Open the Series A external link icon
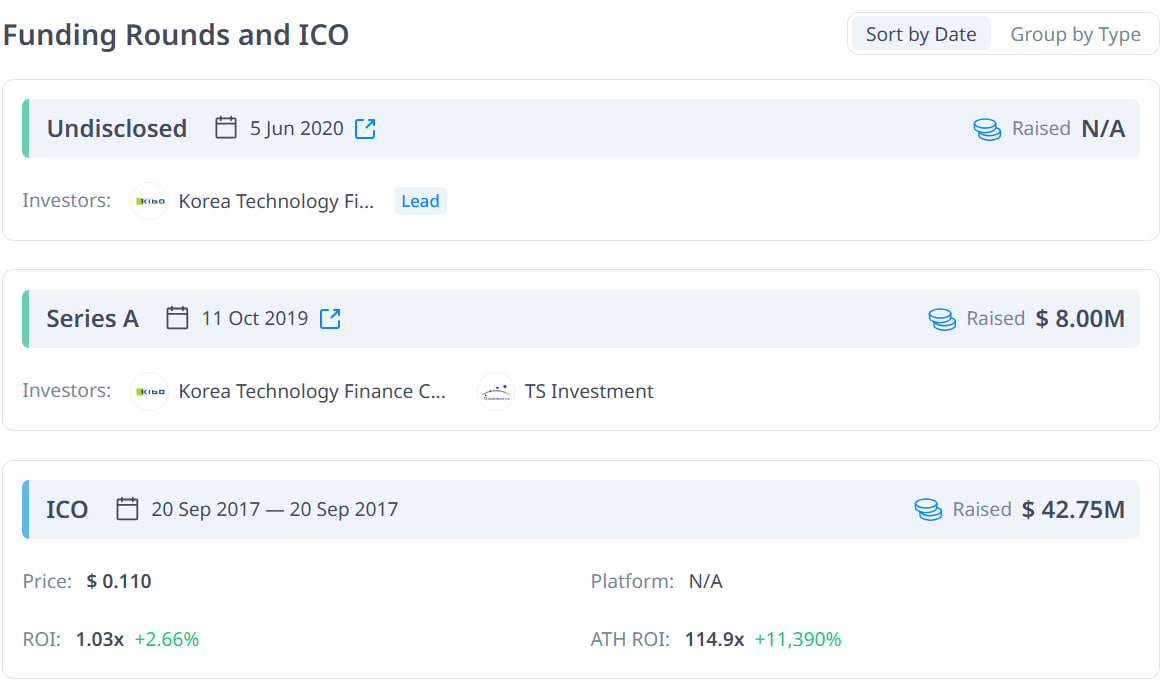This screenshot has height=690, width=1165. click(x=330, y=319)
